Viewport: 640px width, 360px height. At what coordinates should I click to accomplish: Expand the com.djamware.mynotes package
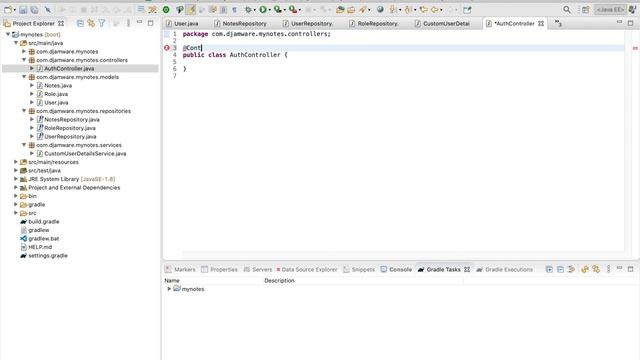tap(24, 51)
